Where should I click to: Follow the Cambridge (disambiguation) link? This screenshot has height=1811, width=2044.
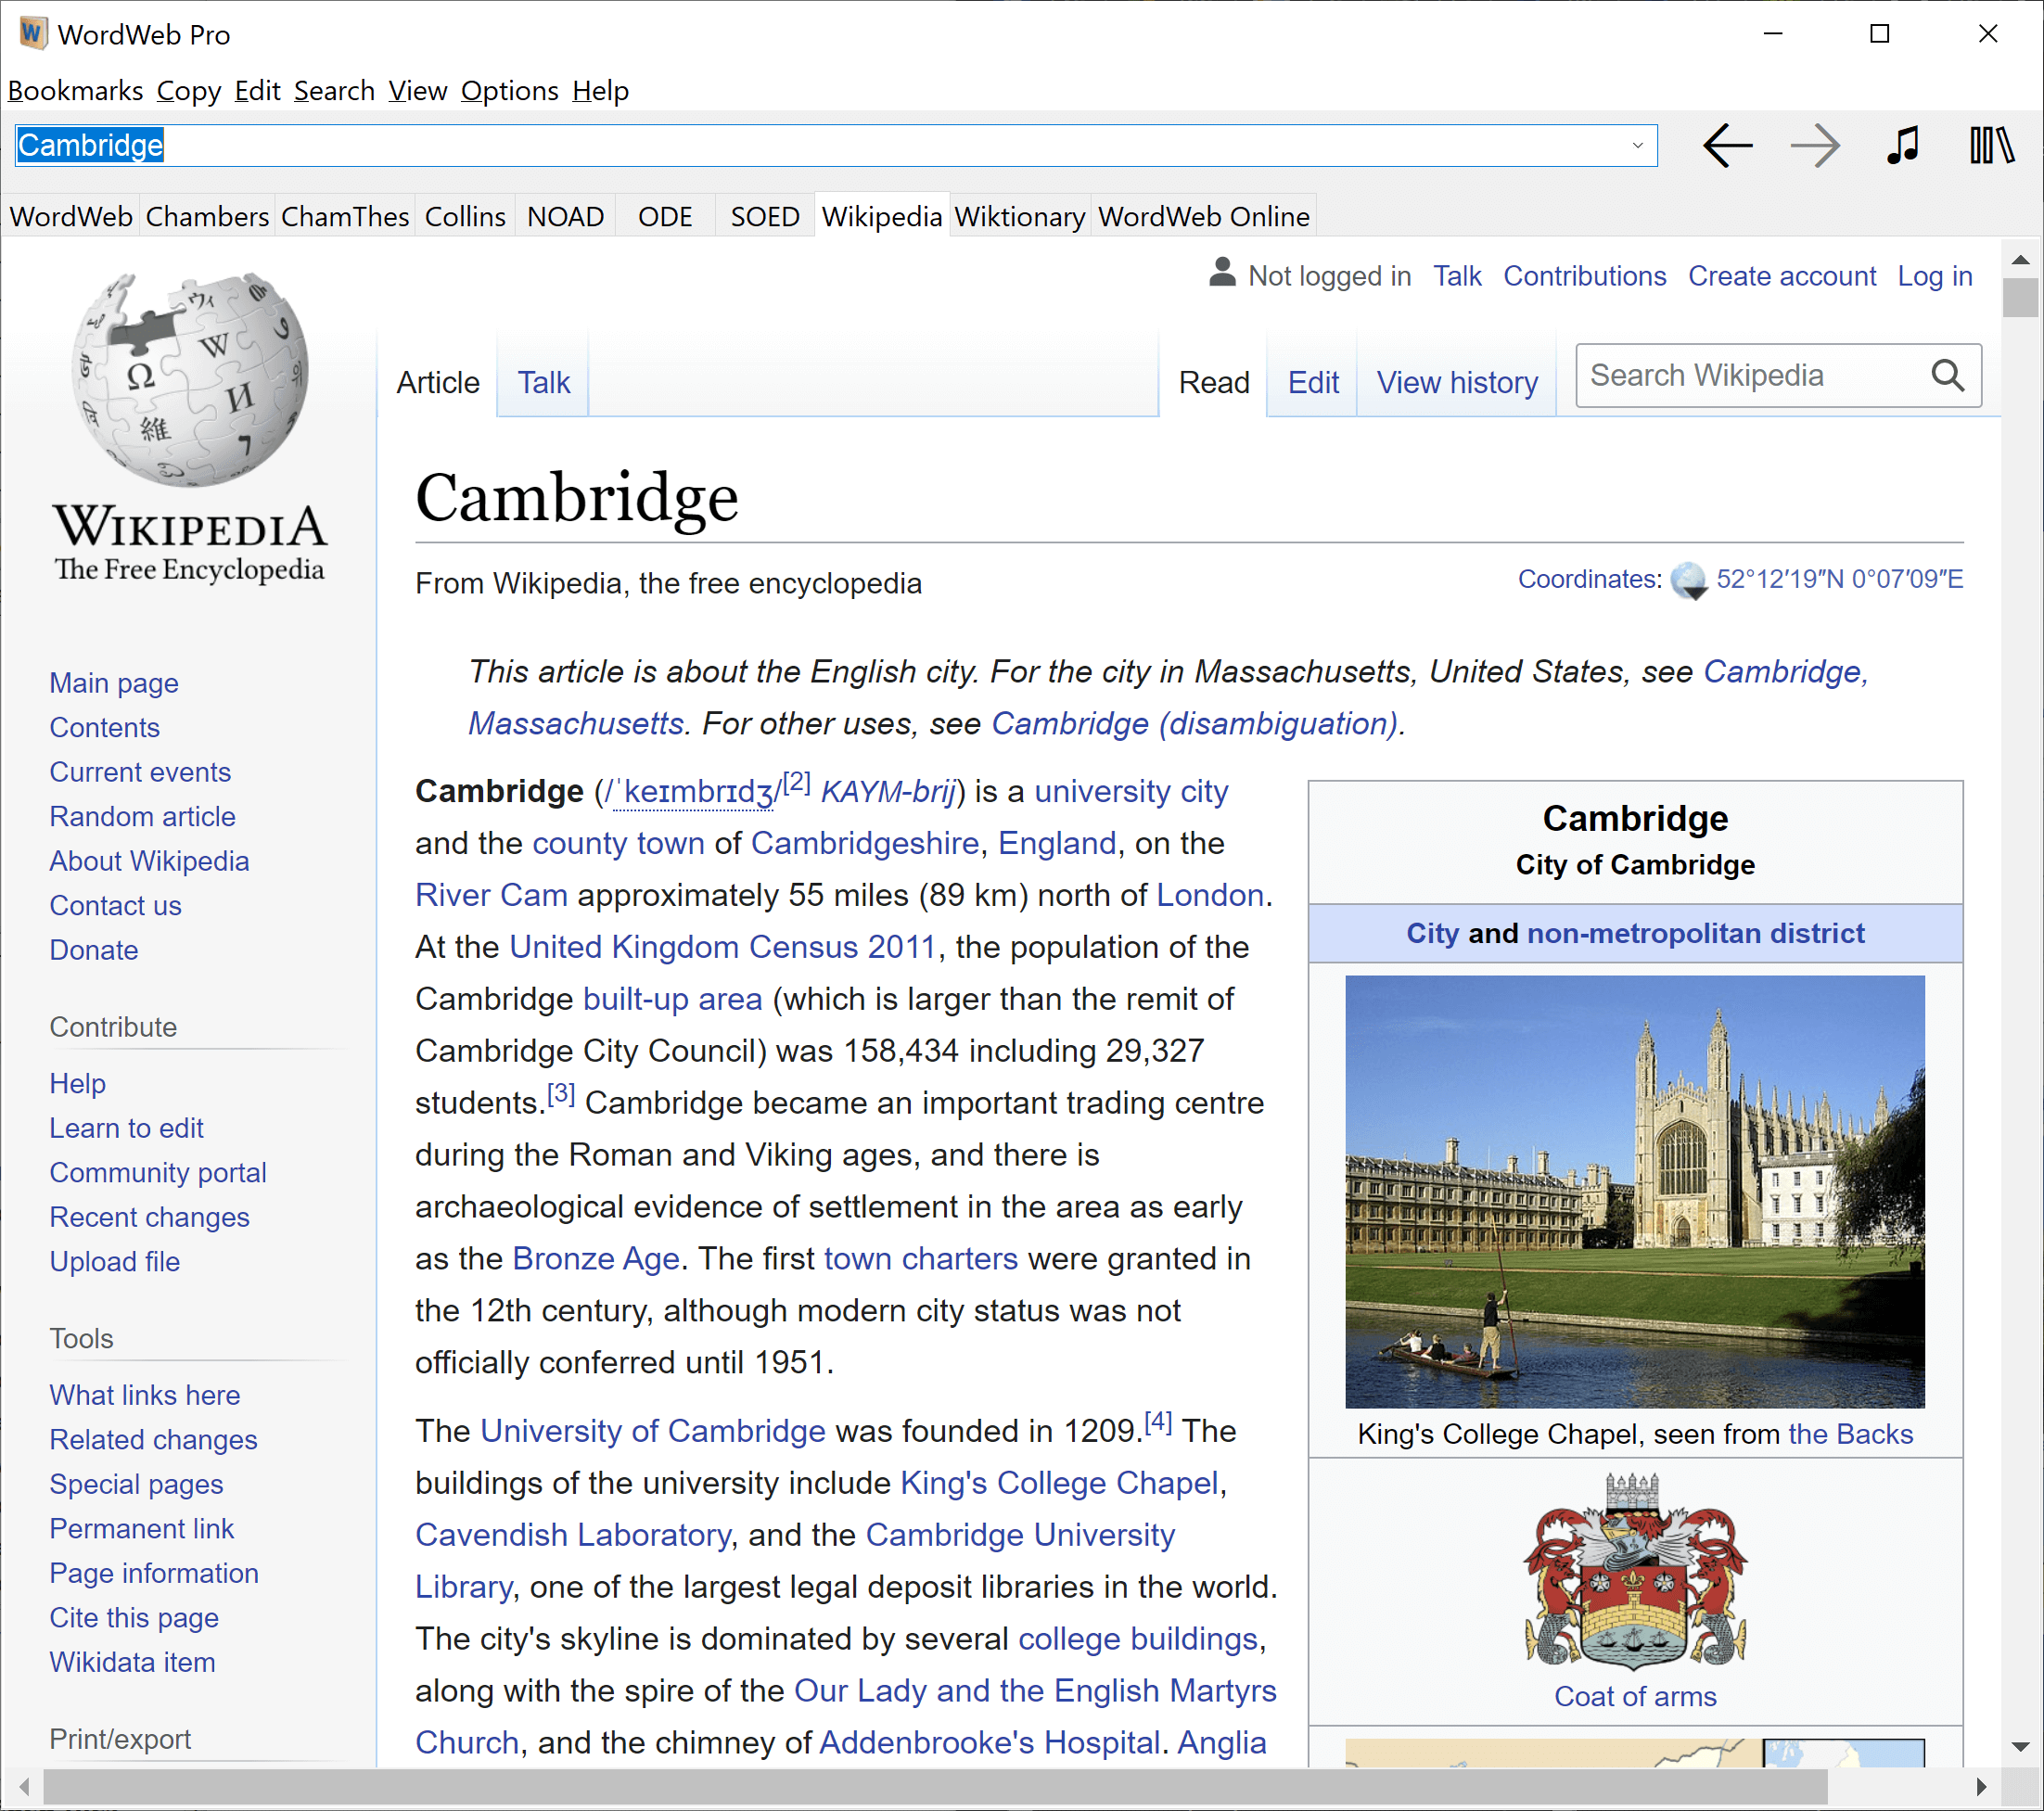1195,724
